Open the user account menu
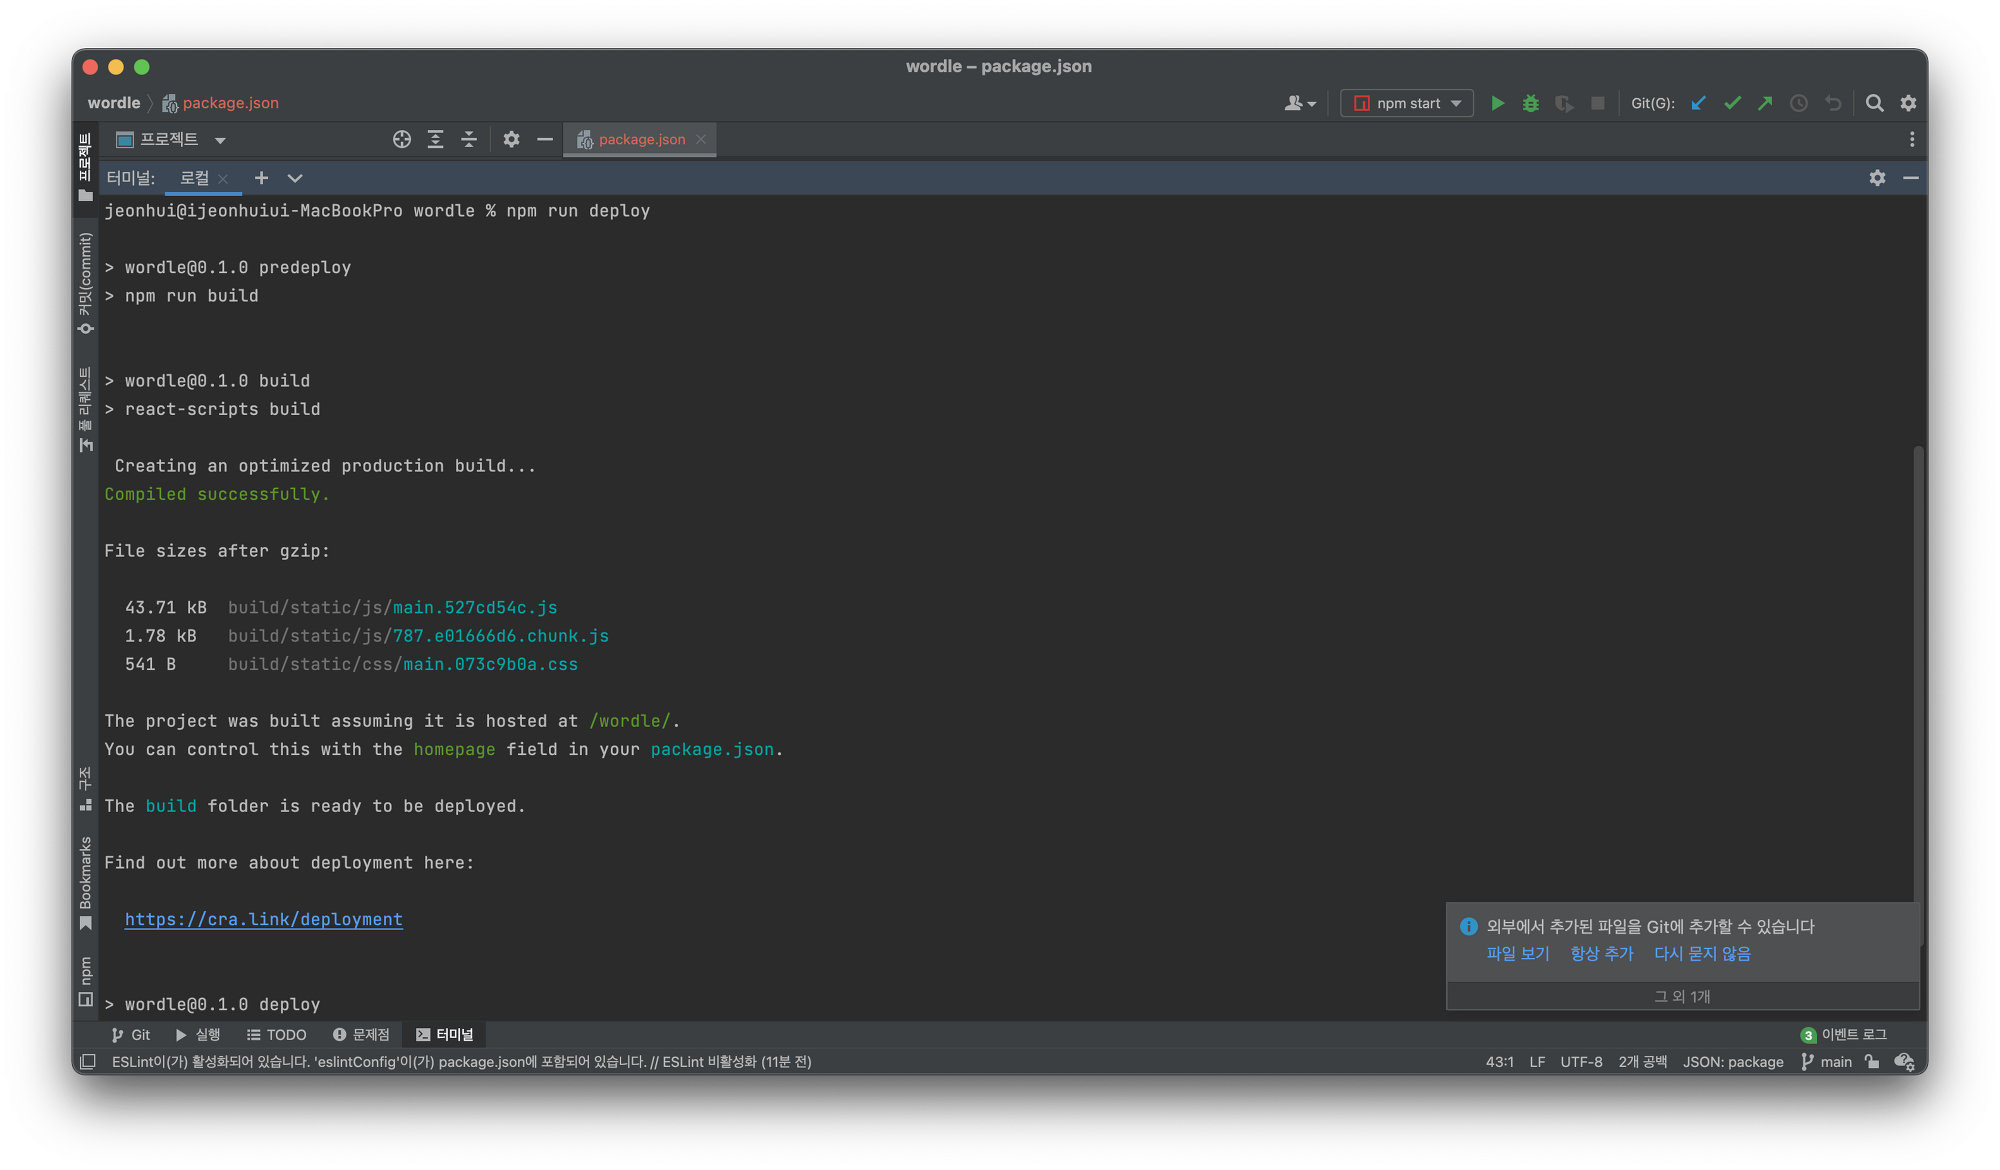The width and height of the screenshot is (2000, 1170). point(1300,103)
